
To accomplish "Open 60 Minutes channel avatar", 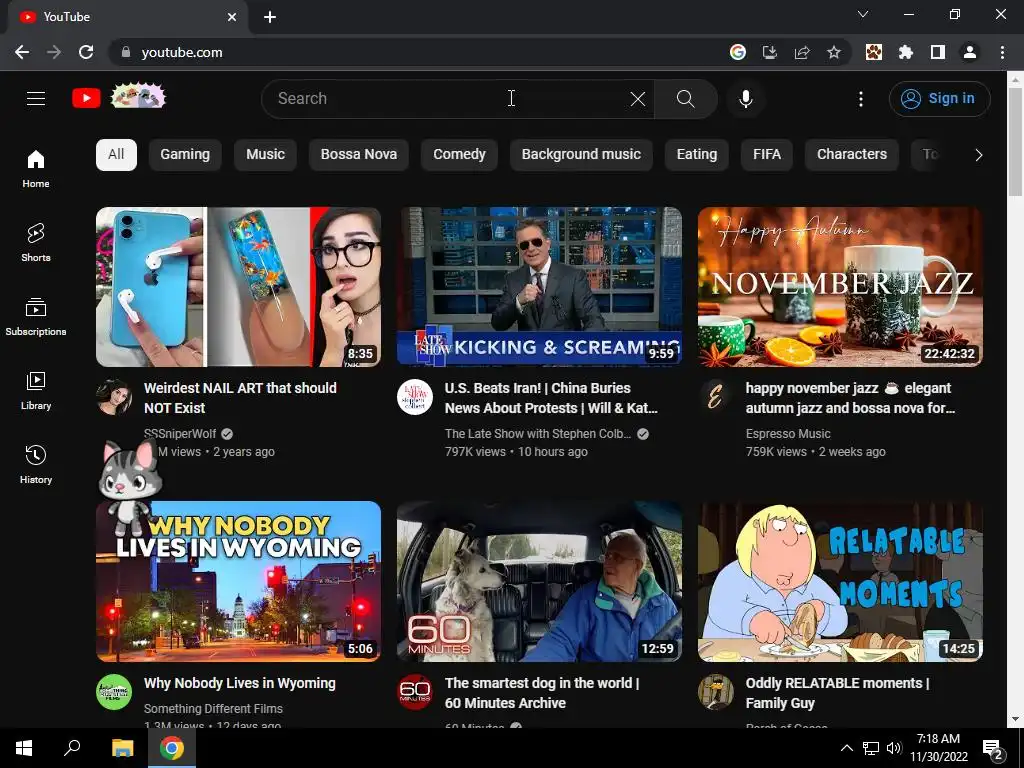I will 415,692.
